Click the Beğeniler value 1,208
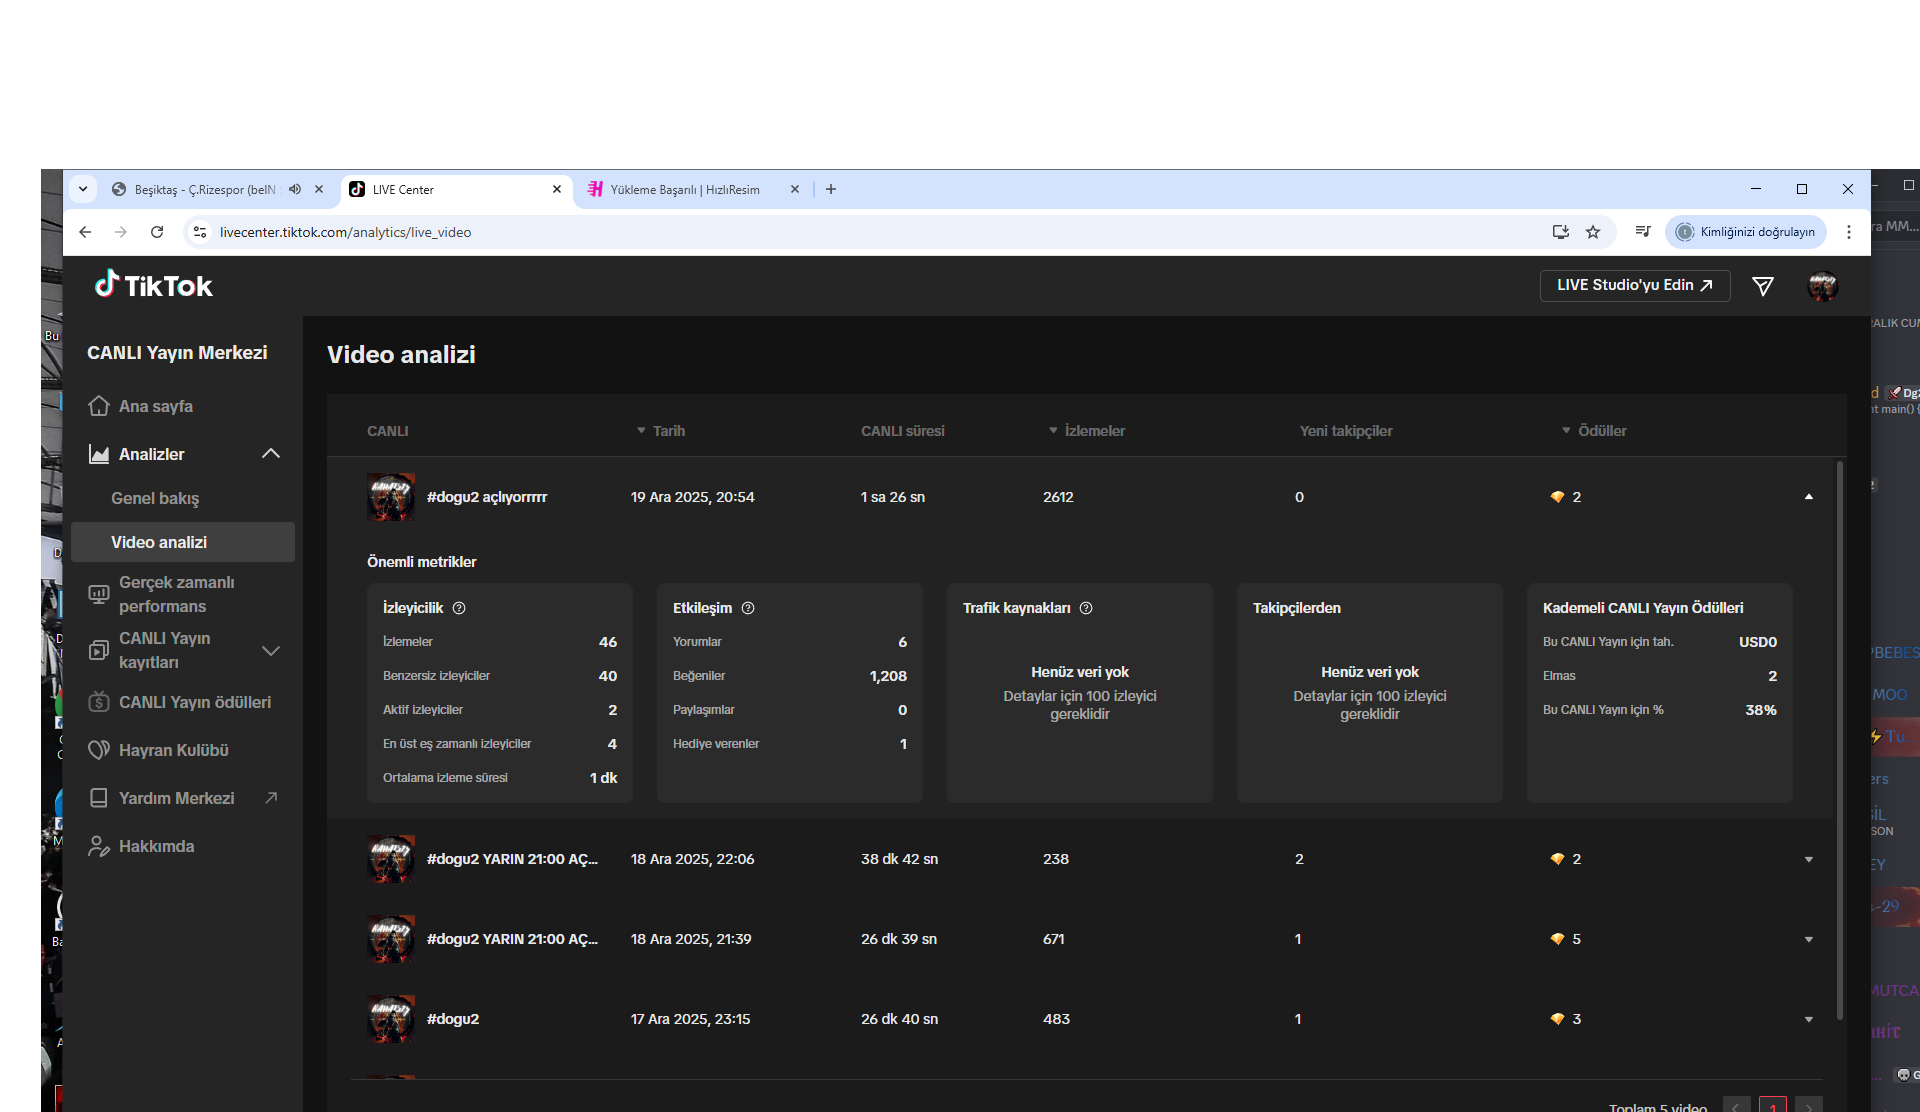This screenshot has height=1112, width=1920. (x=888, y=676)
